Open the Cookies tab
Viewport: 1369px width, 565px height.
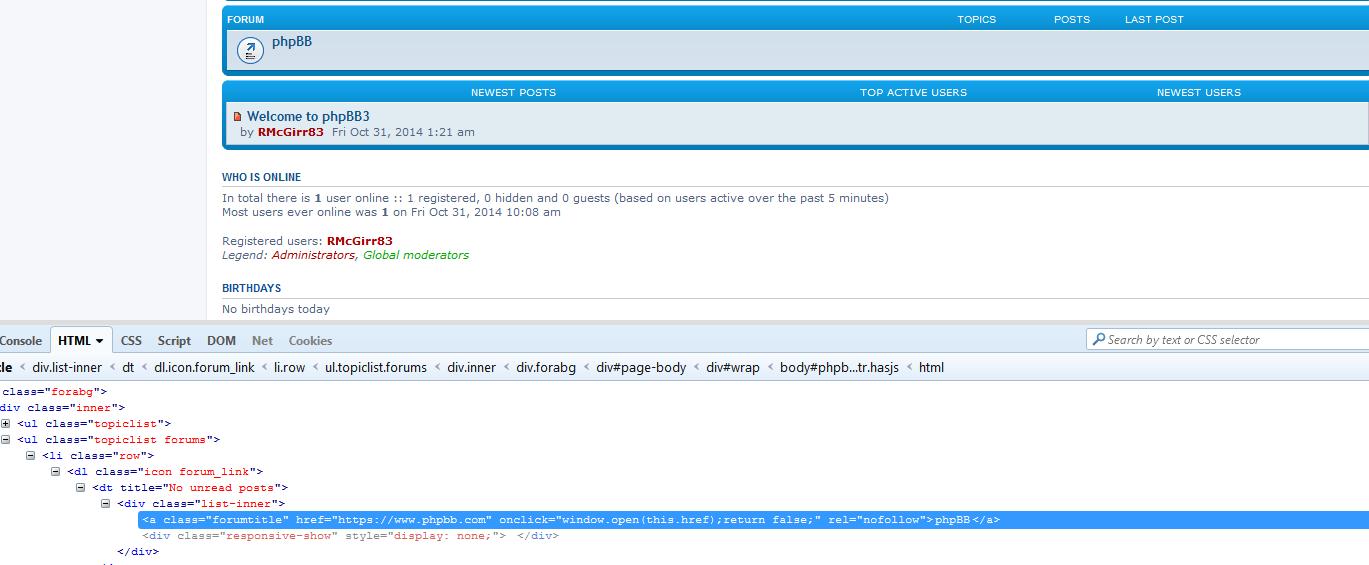click(x=310, y=341)
